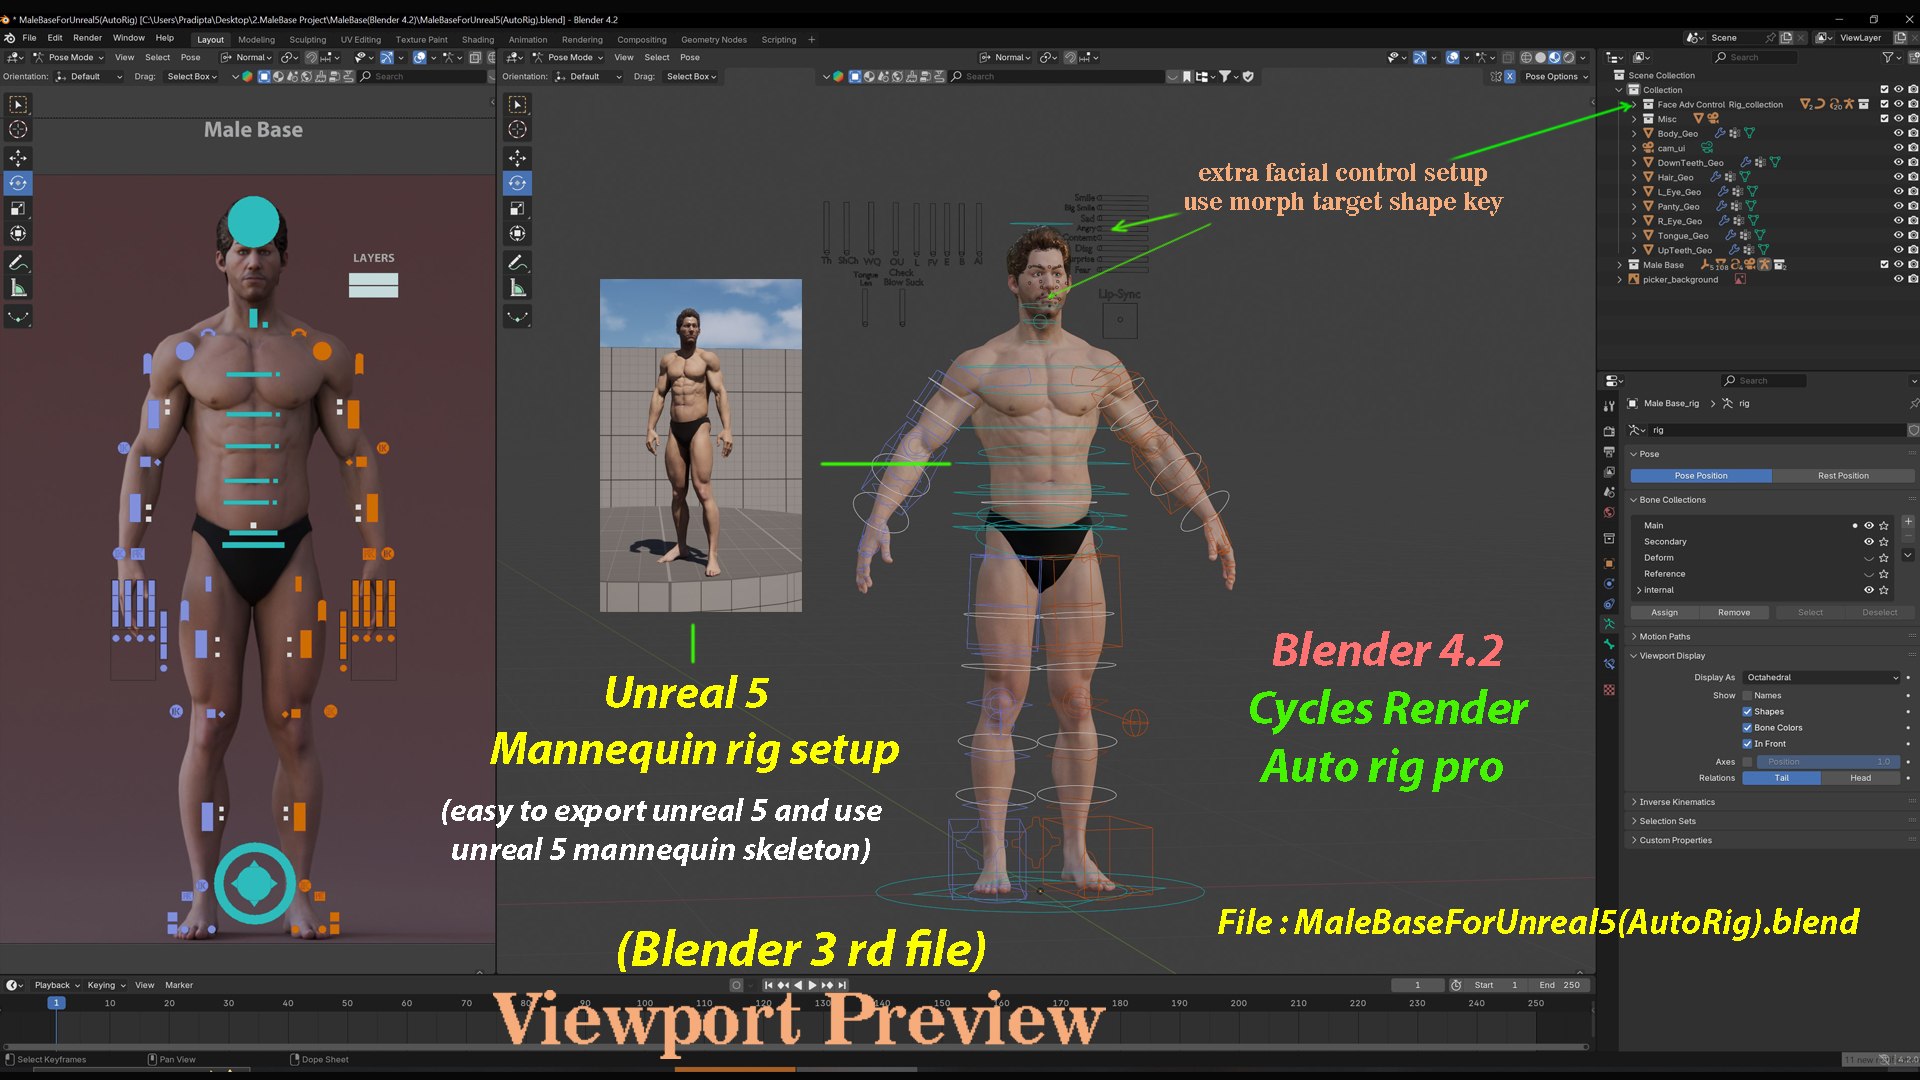Expand the Custom Properties panel
The width and height of the screenshot is (1920, 1080).
tap(1675, 841)
